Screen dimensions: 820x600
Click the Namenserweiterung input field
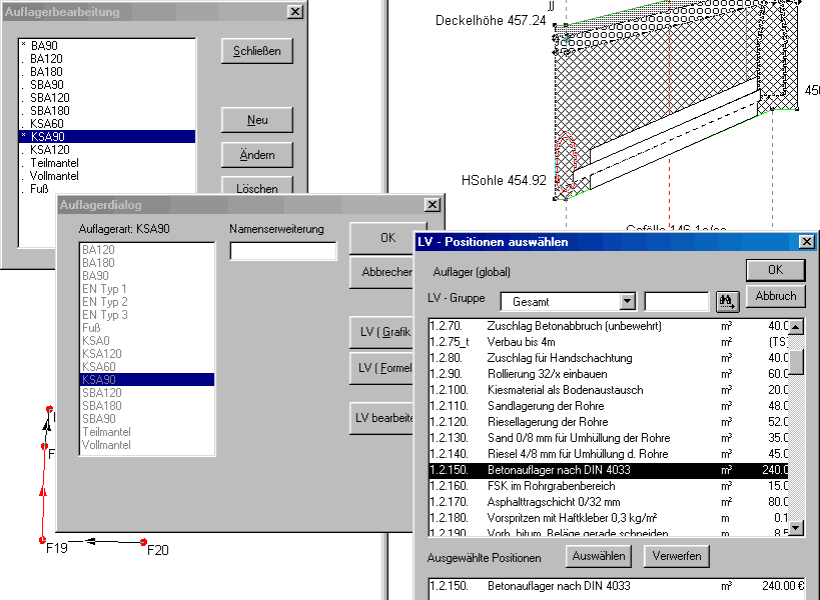[283, 251]
